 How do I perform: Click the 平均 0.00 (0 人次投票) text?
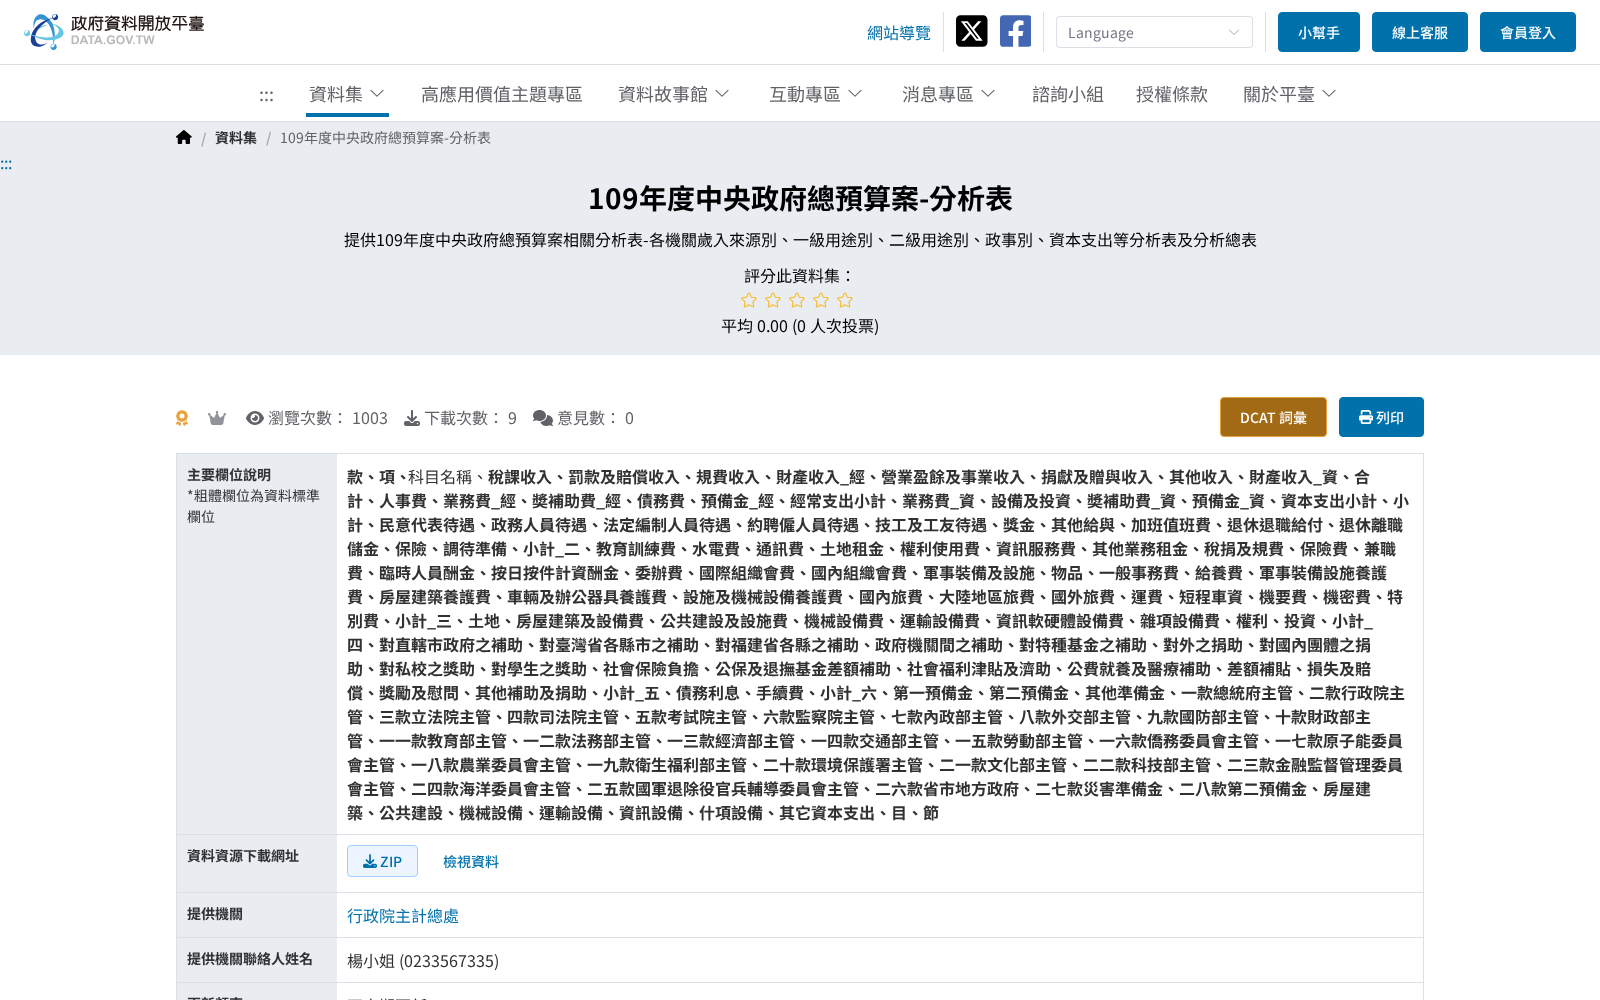pos(800,326)
